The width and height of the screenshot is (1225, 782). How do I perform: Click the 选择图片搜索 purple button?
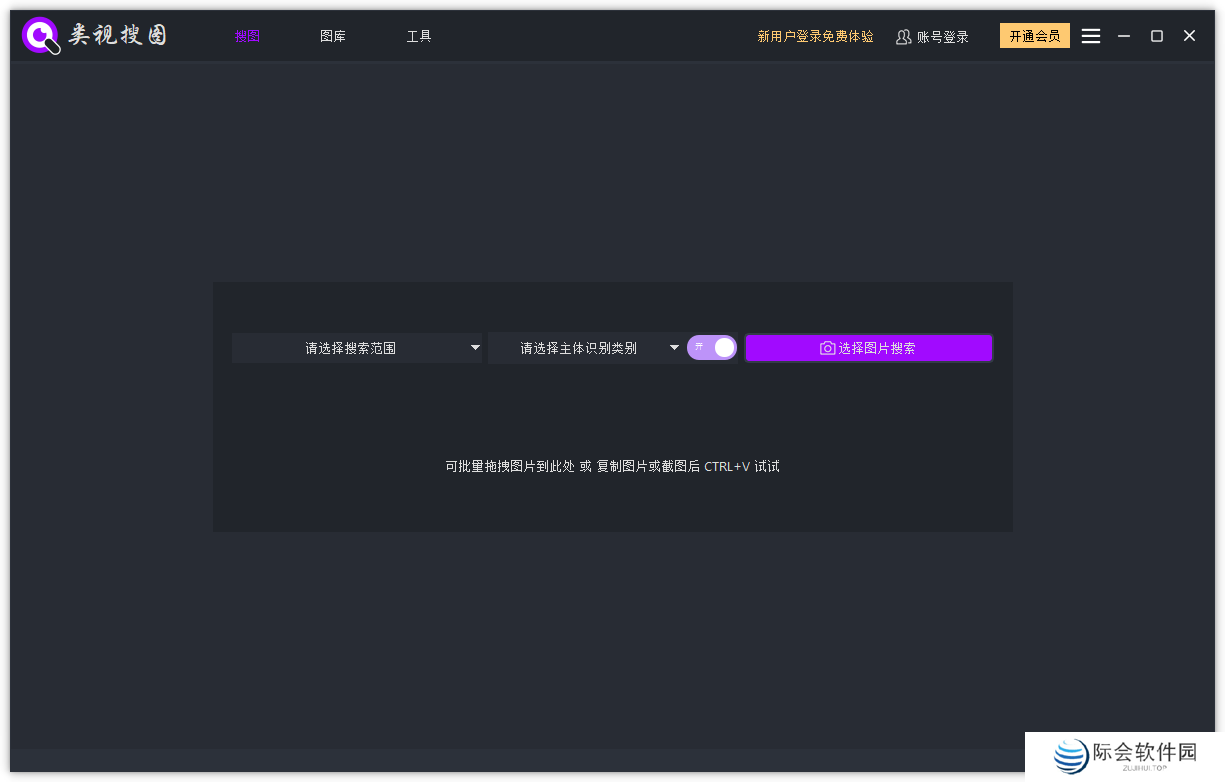(x=868, y=348)
